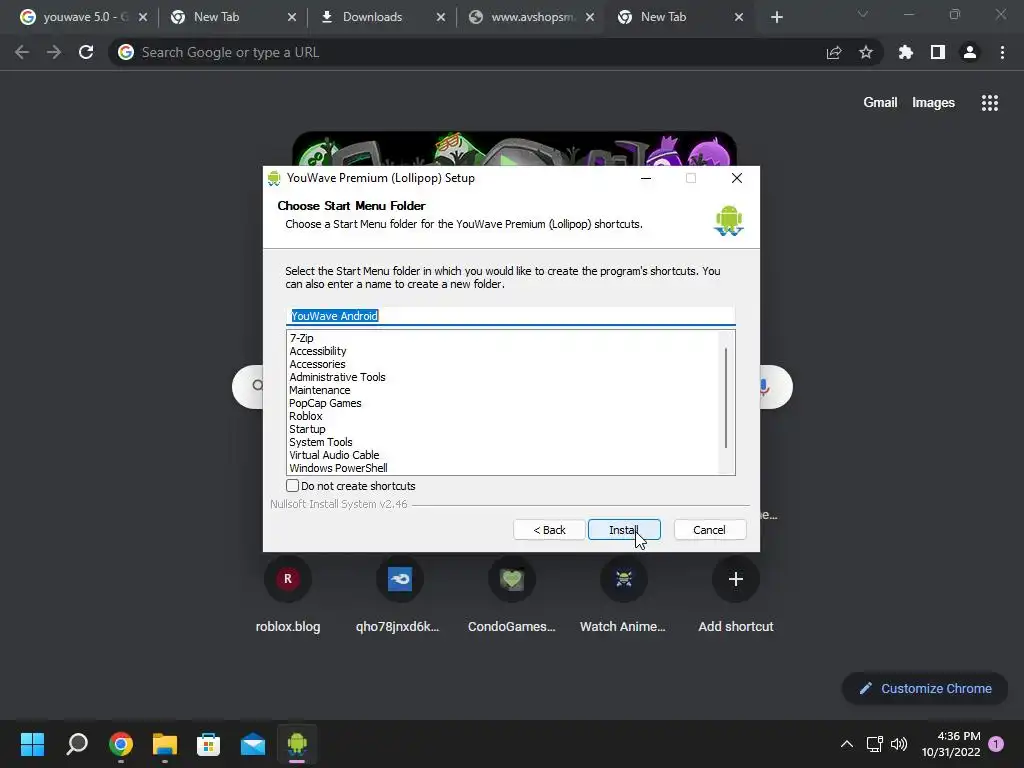Viewport: 1024px width, 768px height.
Task: Open Windows Start menu
Action: [x=33, y=744]
